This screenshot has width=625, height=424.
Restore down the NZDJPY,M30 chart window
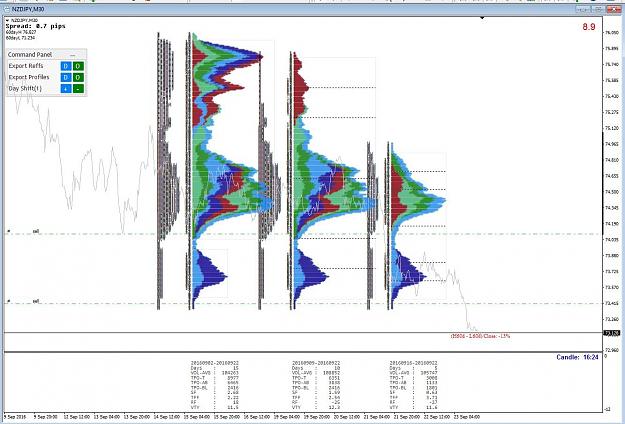pyautogui.click(x=597, y=9)
